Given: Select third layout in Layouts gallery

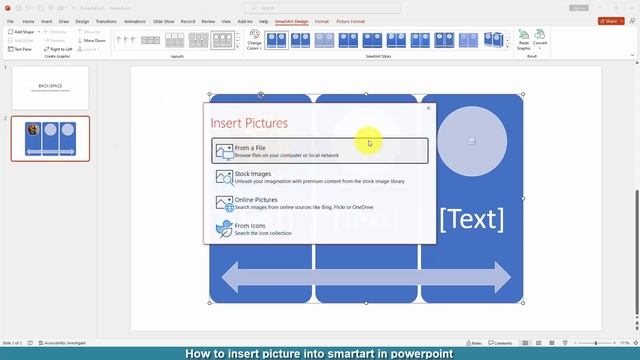Looking at the screenshot, I should point(174,40).
